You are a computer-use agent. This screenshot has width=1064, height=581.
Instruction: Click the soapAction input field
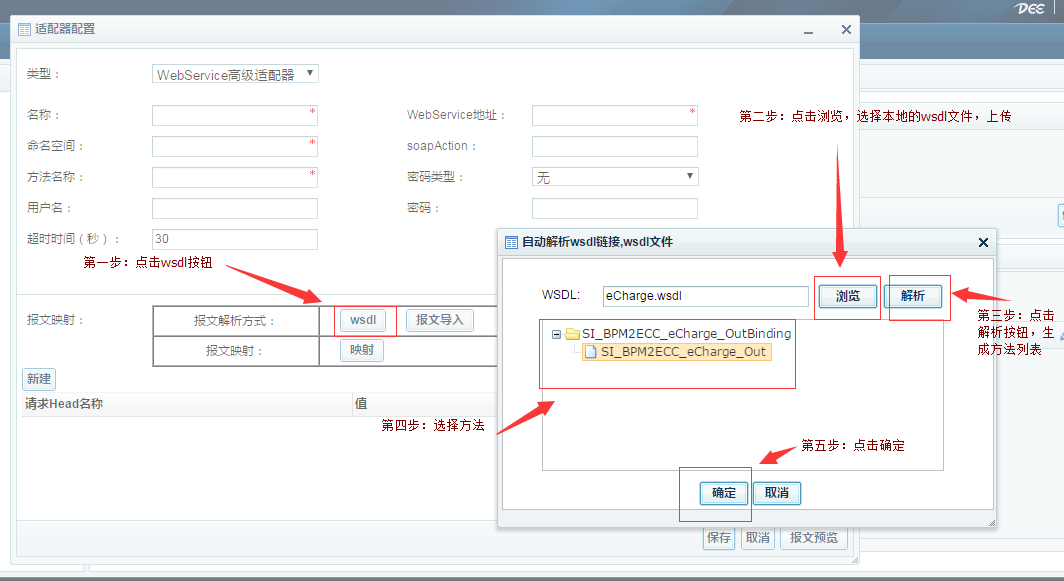pos(615,147)
